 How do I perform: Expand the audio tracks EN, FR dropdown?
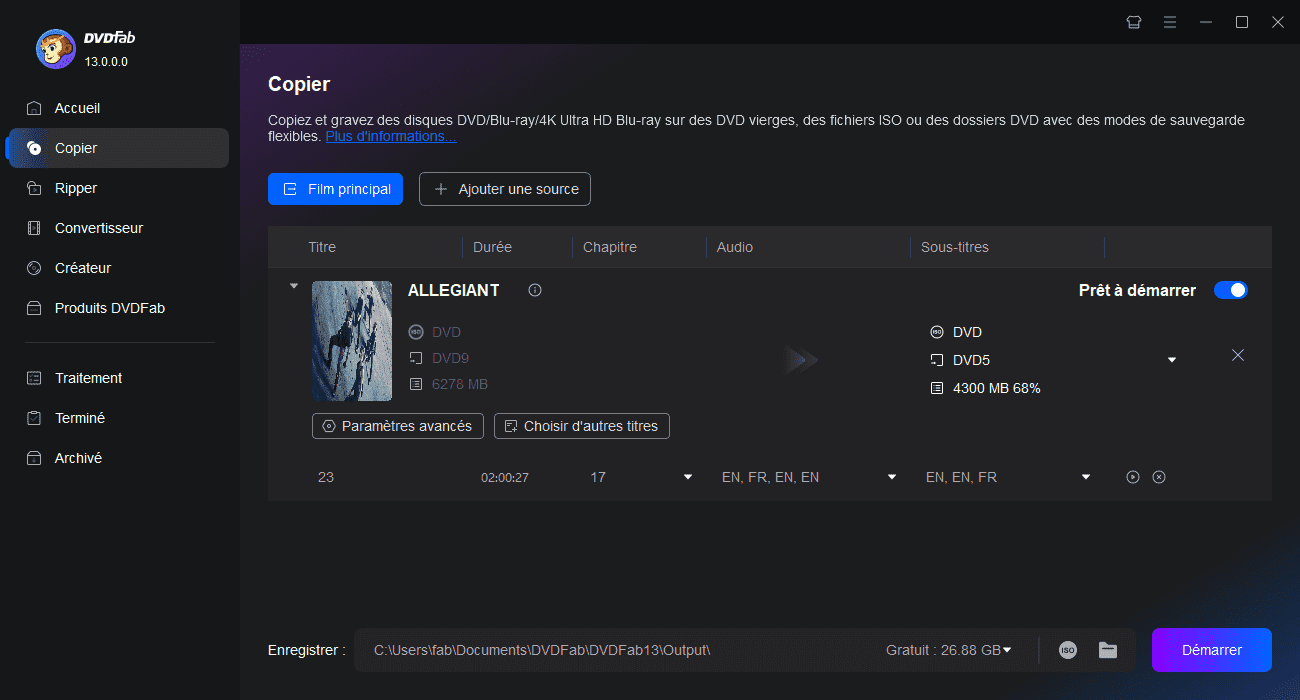(892, 478)
